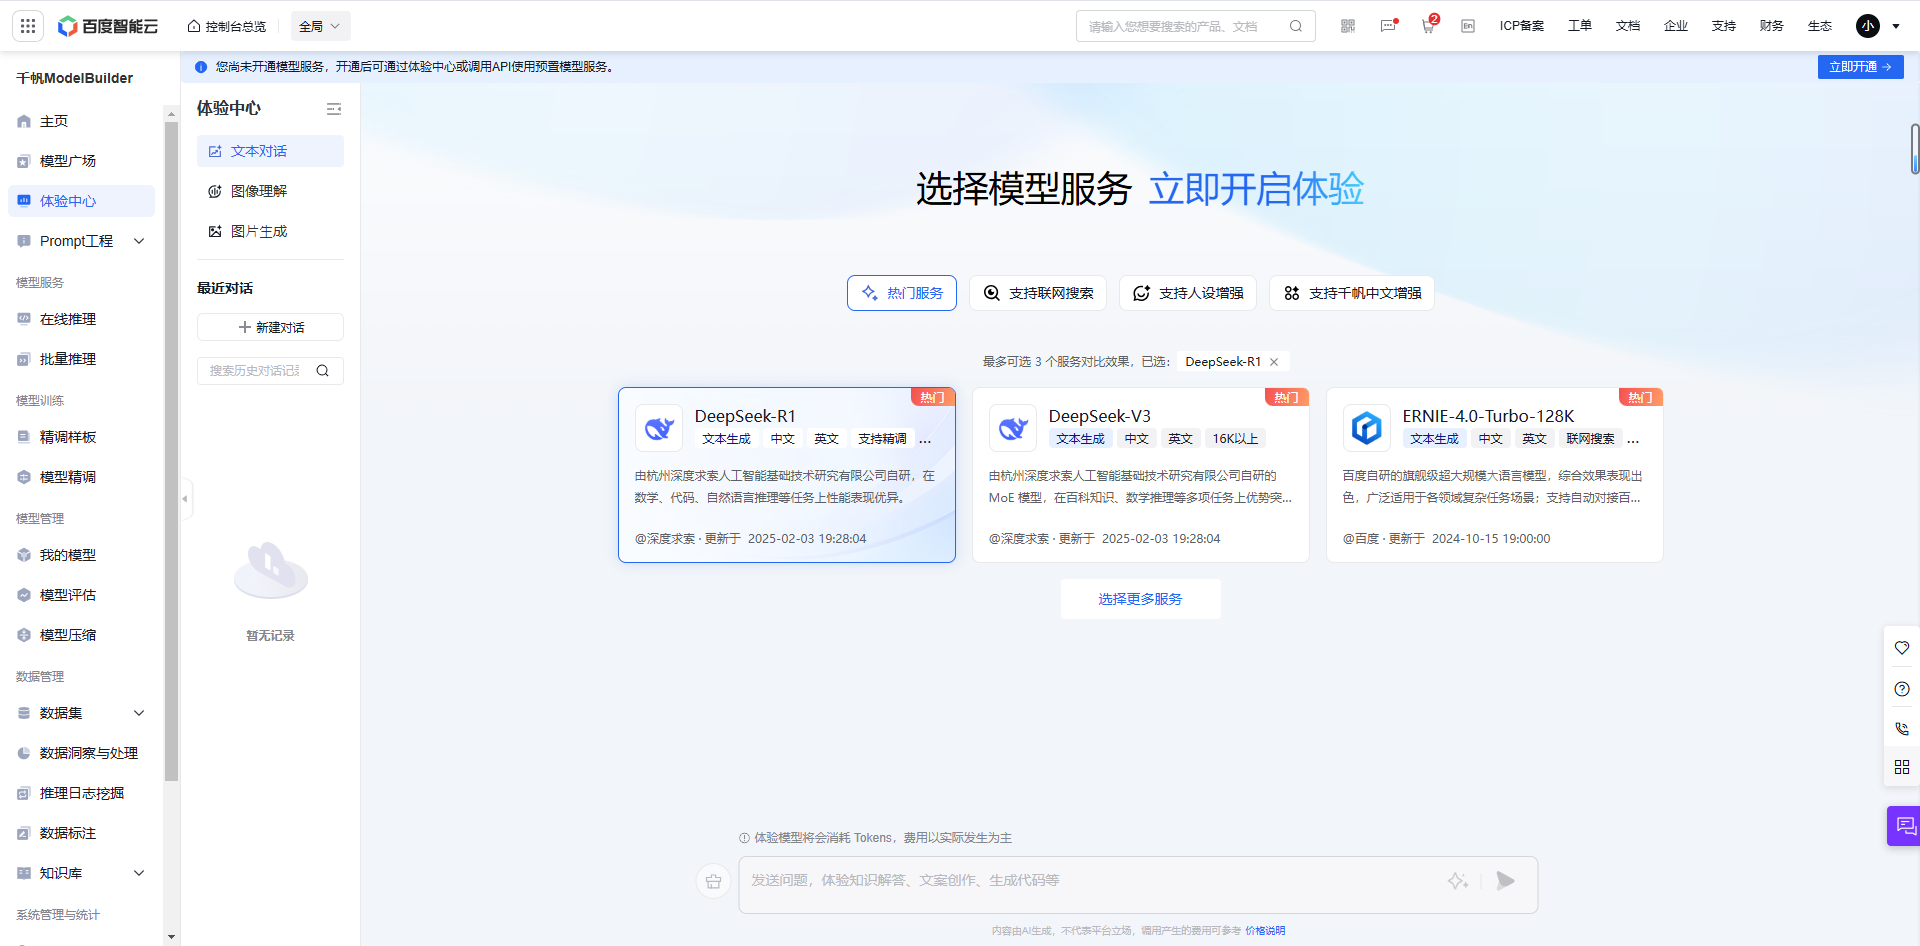The height and width of the screenshot is (946, 1920).
Task: Deselect the DeepSeek-R1 model card
Action: [787, 475]
